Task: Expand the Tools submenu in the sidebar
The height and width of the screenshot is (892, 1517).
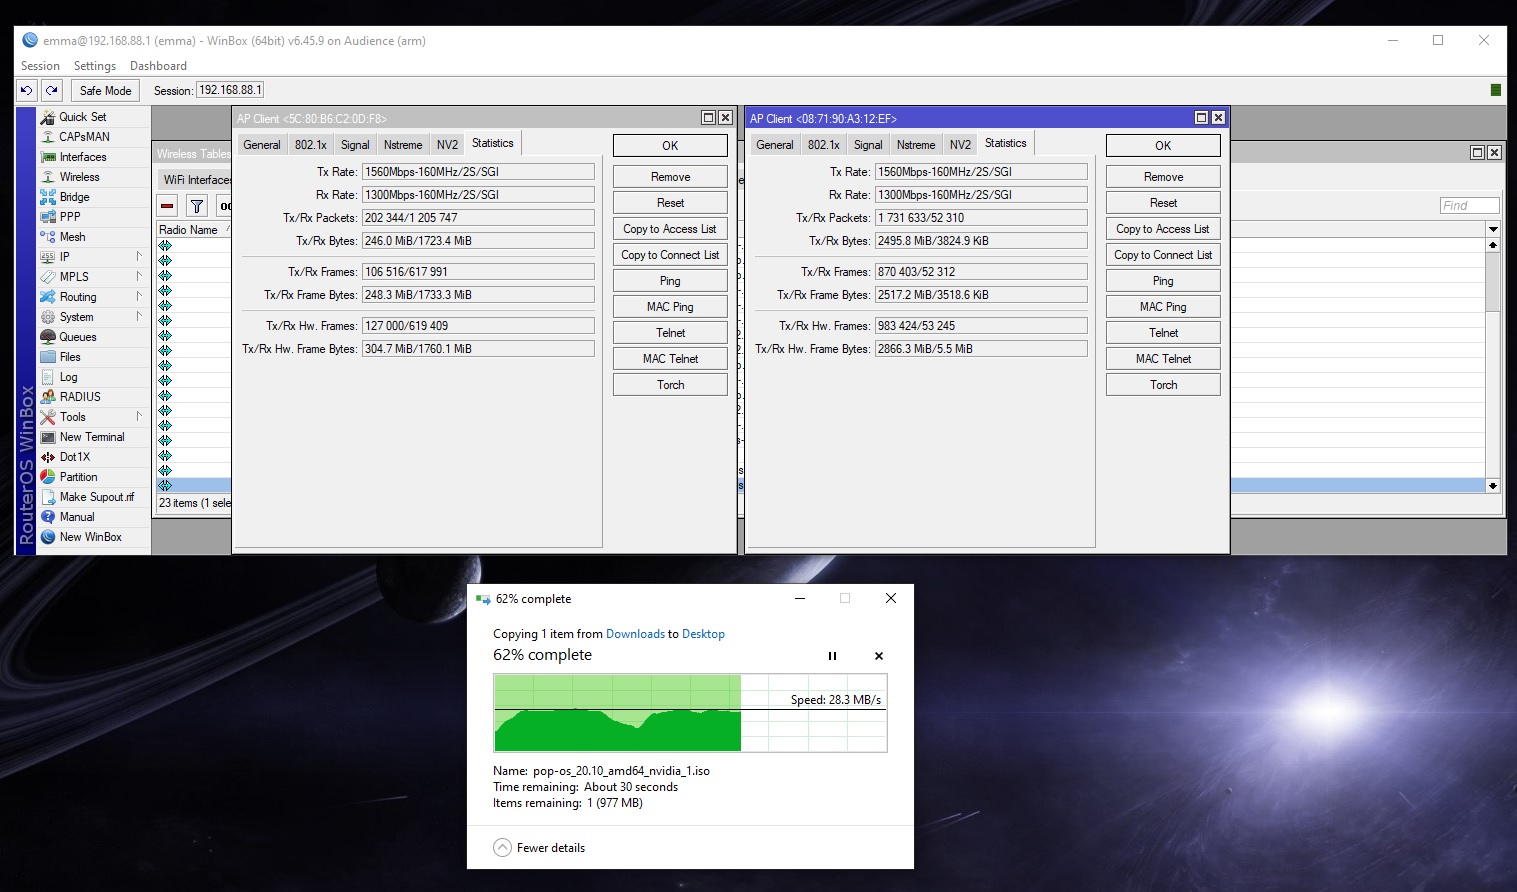Action: click(x=139, y=417)
